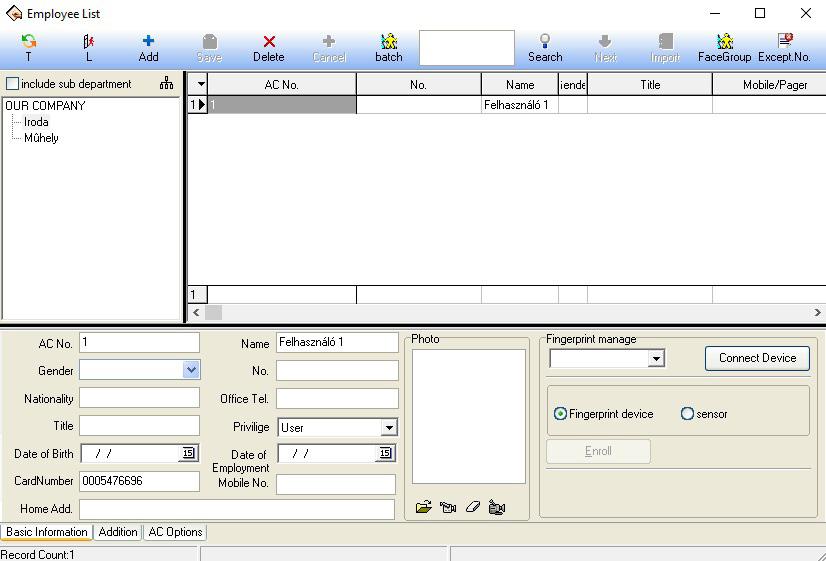Click the No. column header

(x=419, y=84)
